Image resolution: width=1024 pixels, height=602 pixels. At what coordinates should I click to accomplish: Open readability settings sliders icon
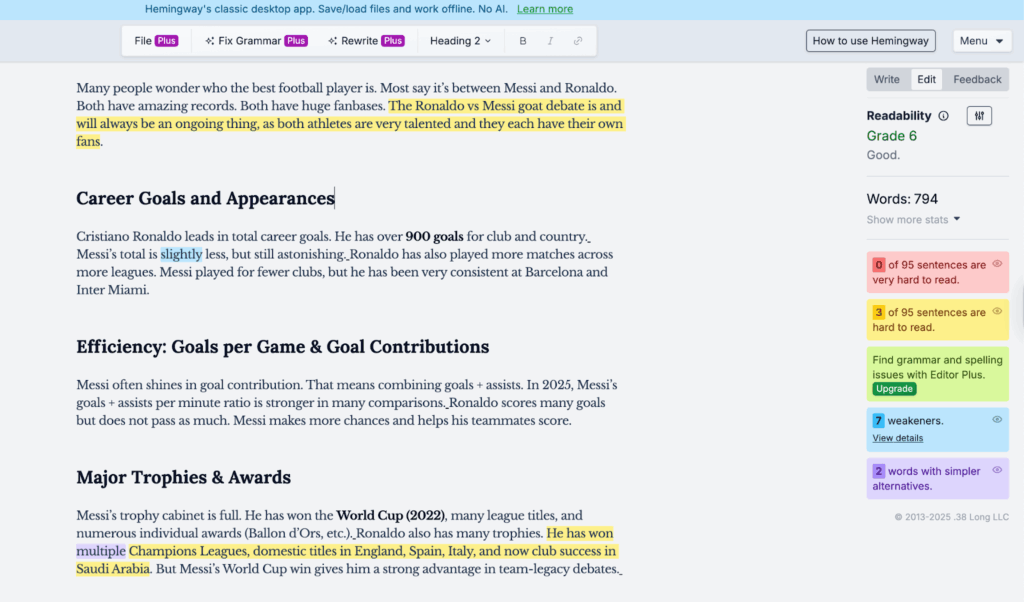979,116
